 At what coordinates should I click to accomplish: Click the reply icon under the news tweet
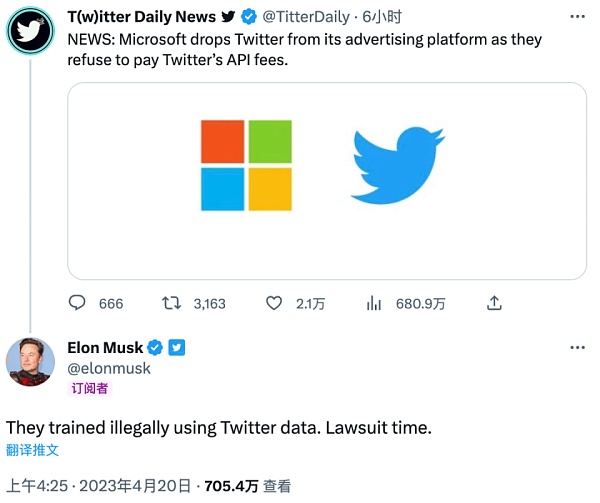80,303
